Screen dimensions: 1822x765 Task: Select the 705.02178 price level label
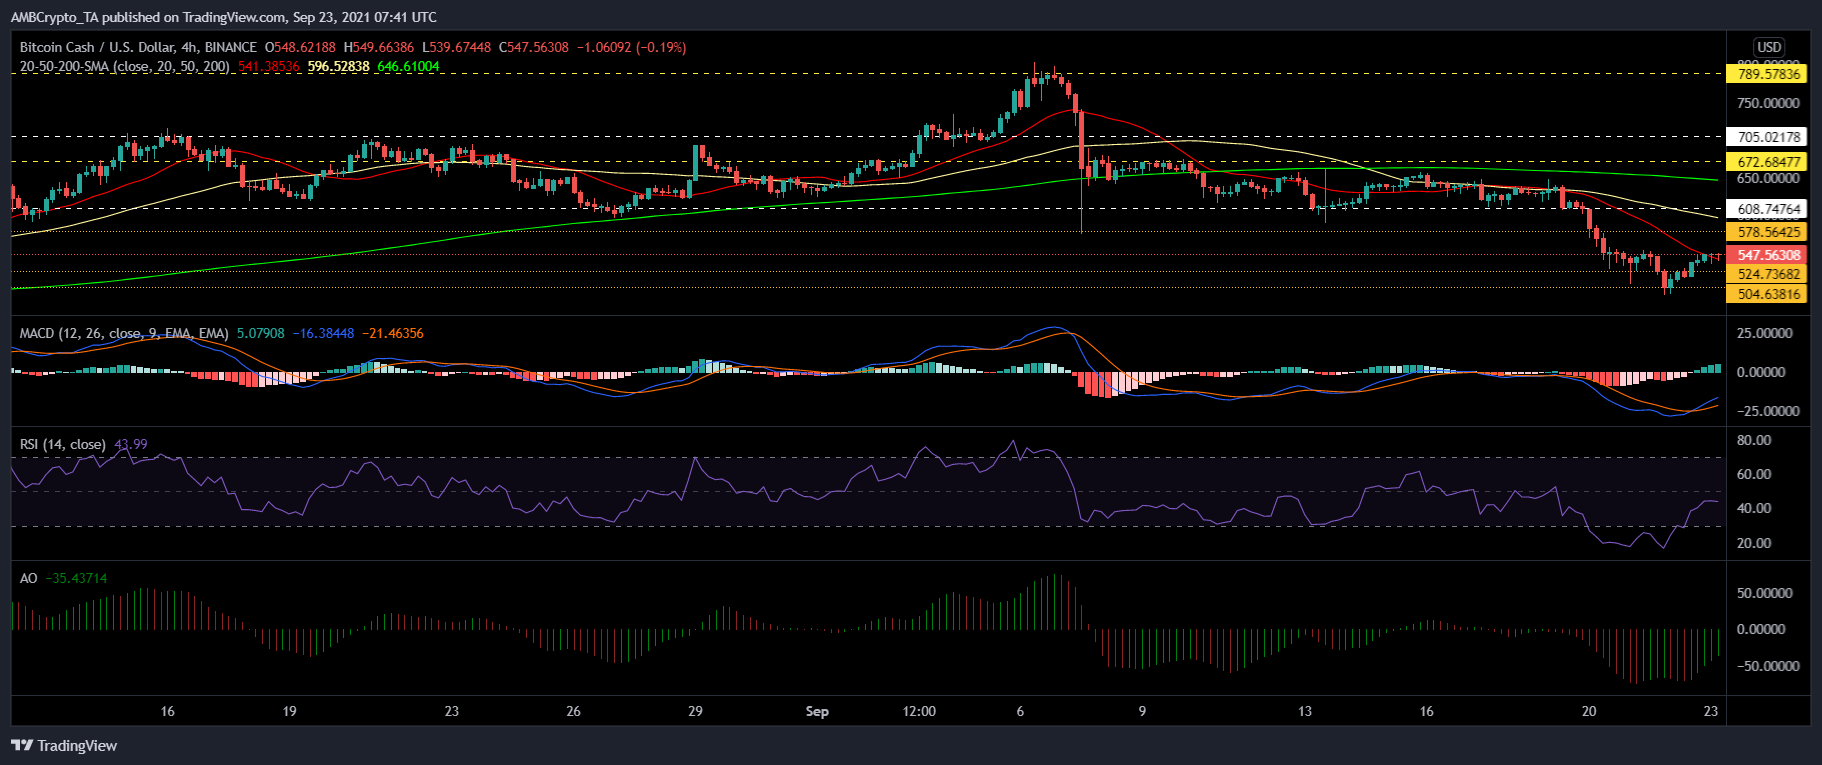point(1767,137)
